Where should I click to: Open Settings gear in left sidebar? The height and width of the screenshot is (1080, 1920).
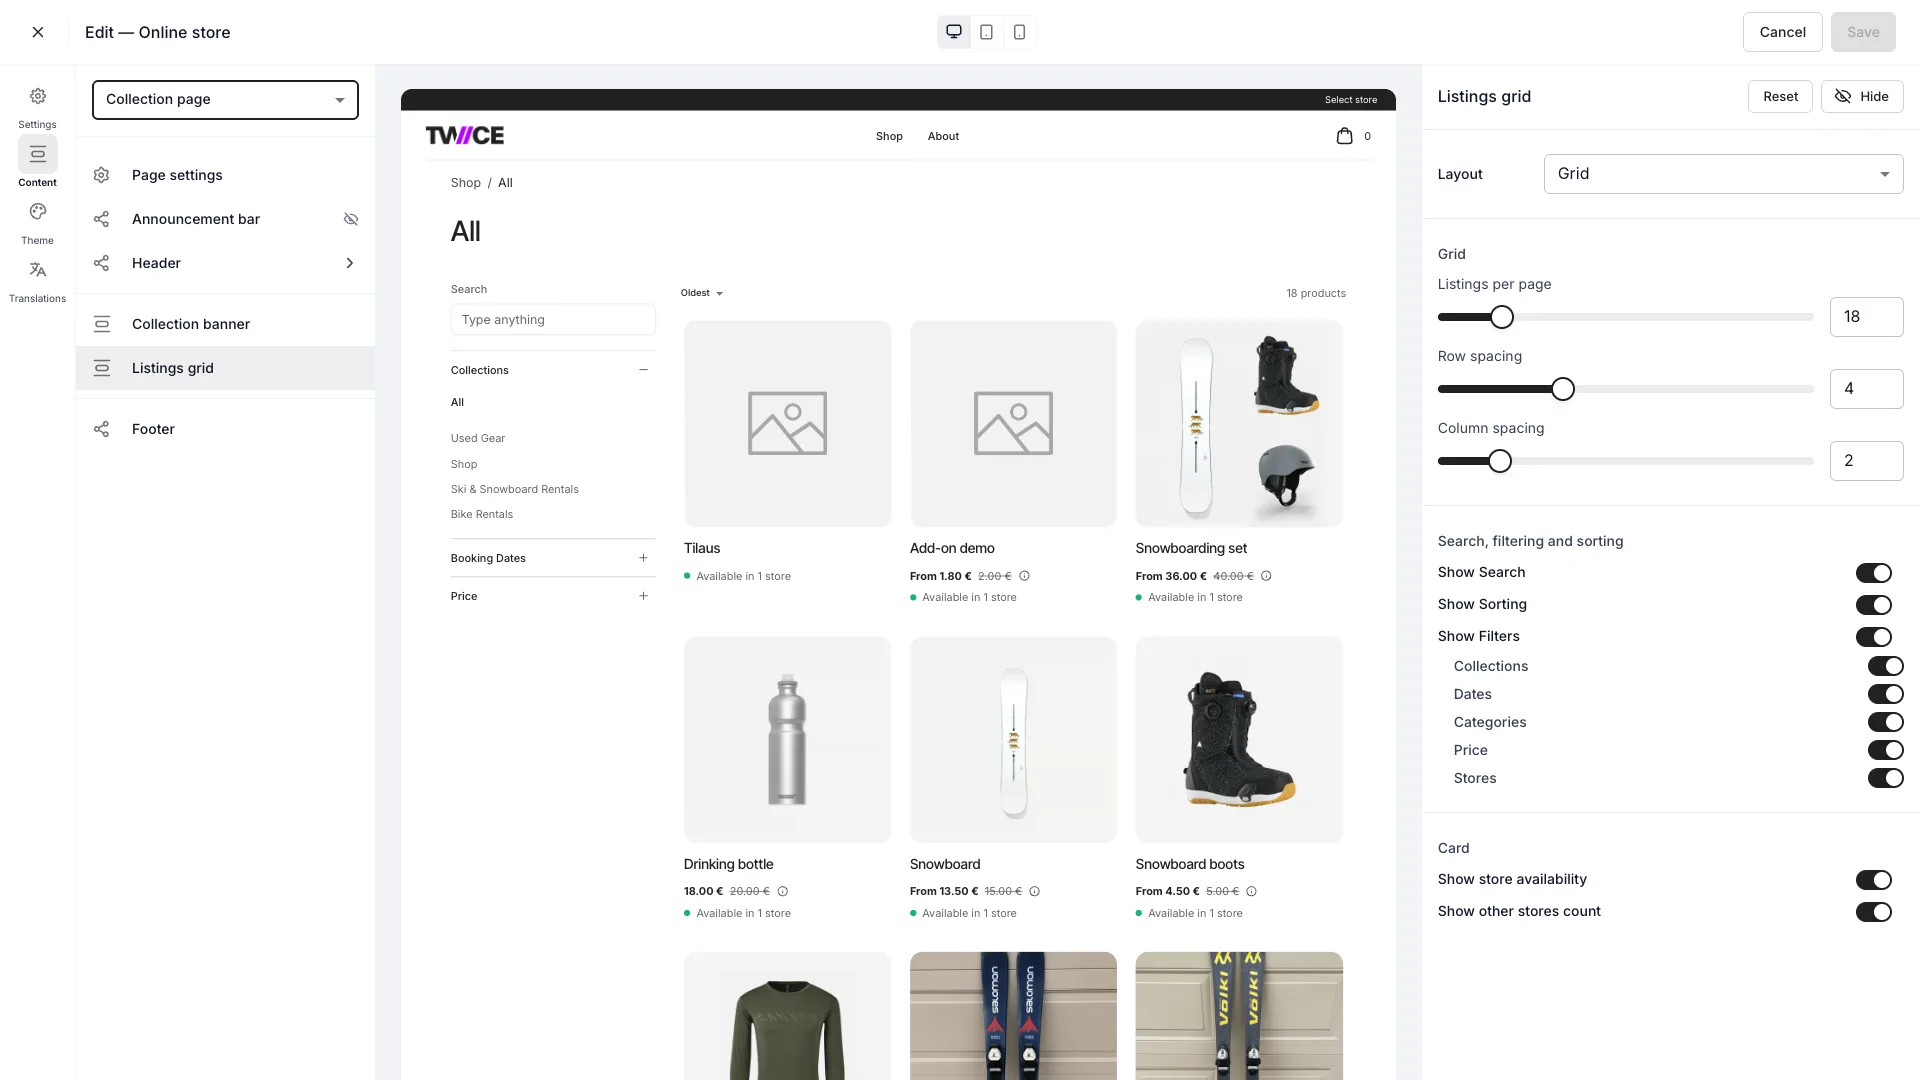point(38,97)
